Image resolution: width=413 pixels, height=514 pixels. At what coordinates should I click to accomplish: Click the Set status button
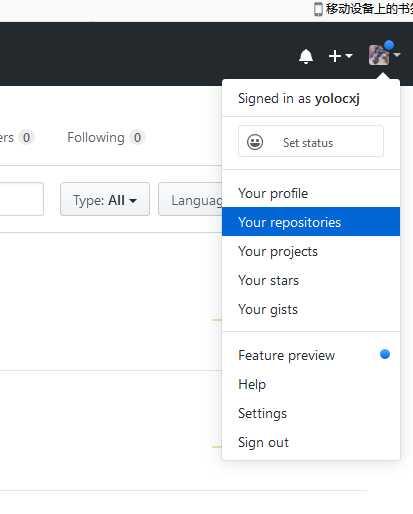tap(311, 141)
